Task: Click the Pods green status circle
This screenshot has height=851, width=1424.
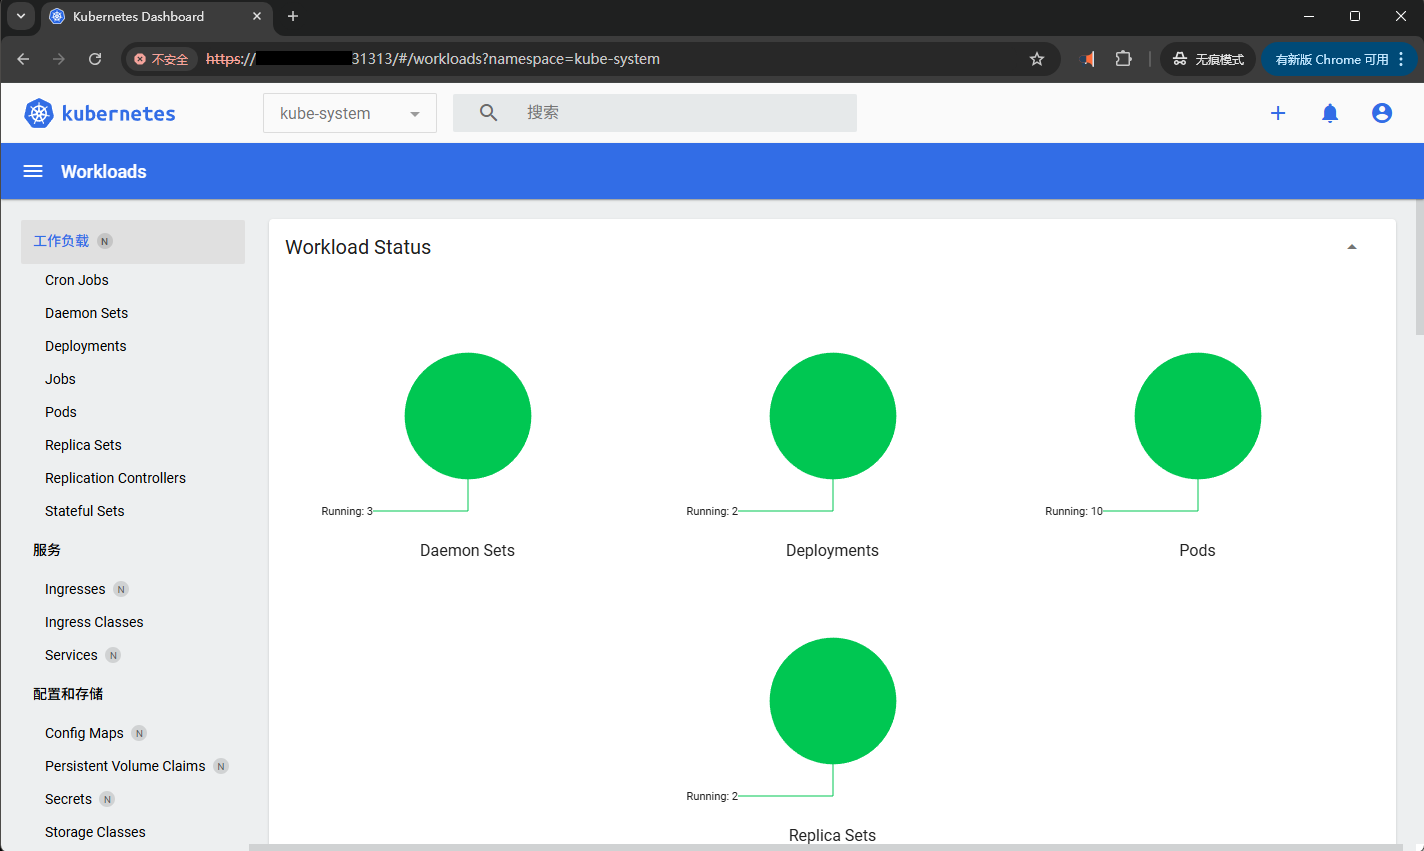Action: pos(1198,416)
